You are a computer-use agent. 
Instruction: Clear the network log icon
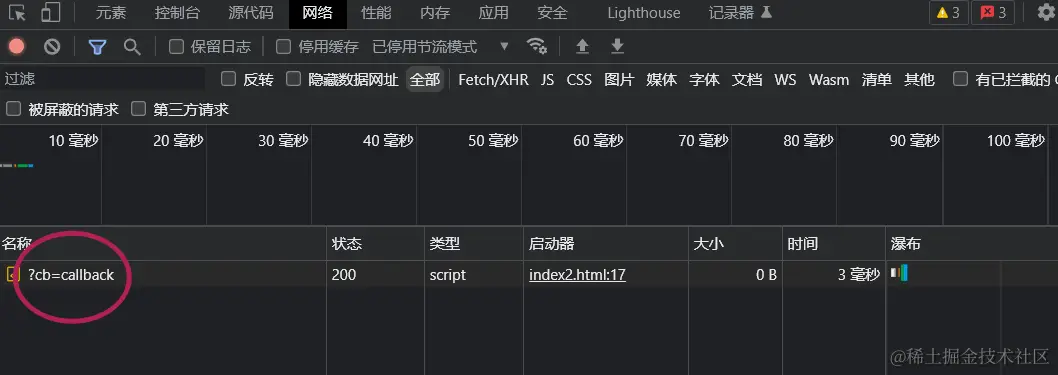point(52,47)
